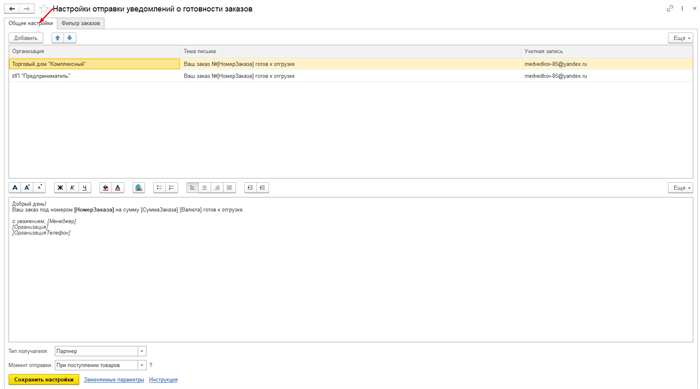This screenshot has width=700, height=389.
Task: Sort by the Учетная запись column header
Action: point(607,51)
